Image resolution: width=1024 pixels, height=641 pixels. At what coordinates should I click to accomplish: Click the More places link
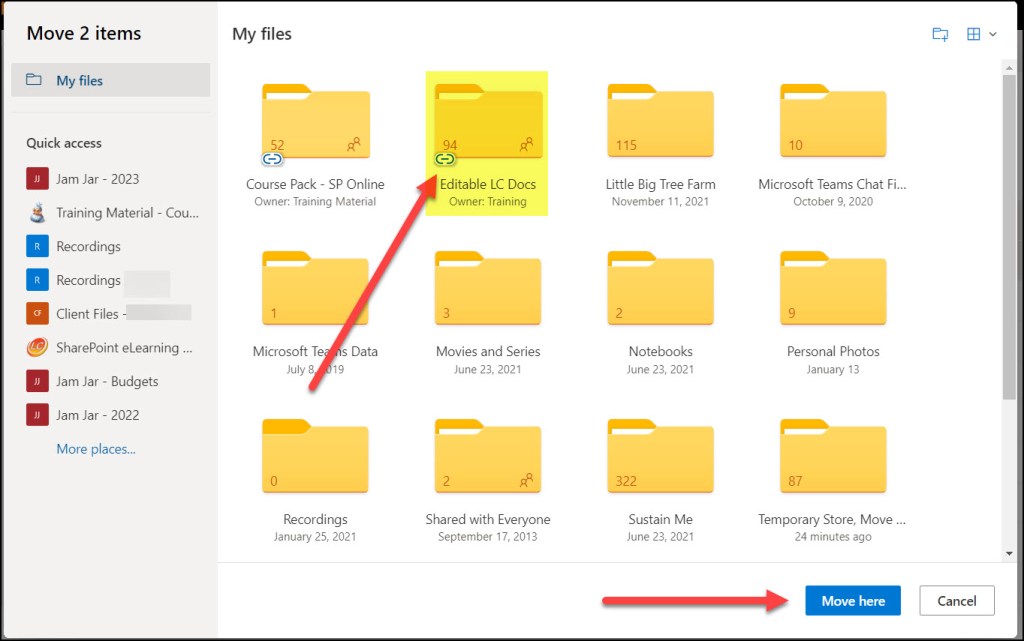click(96, 449)
